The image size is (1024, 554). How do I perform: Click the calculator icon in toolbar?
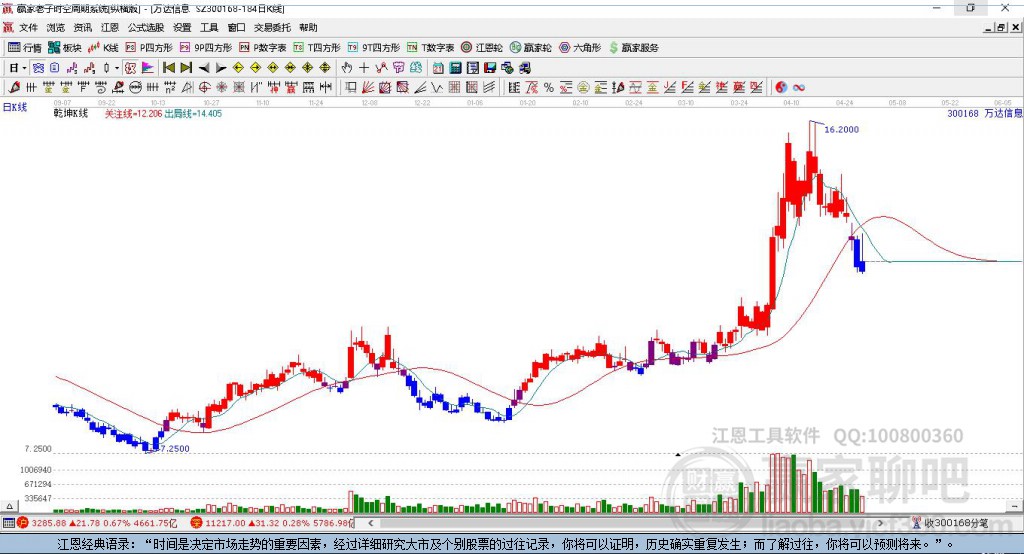[455, 68]
